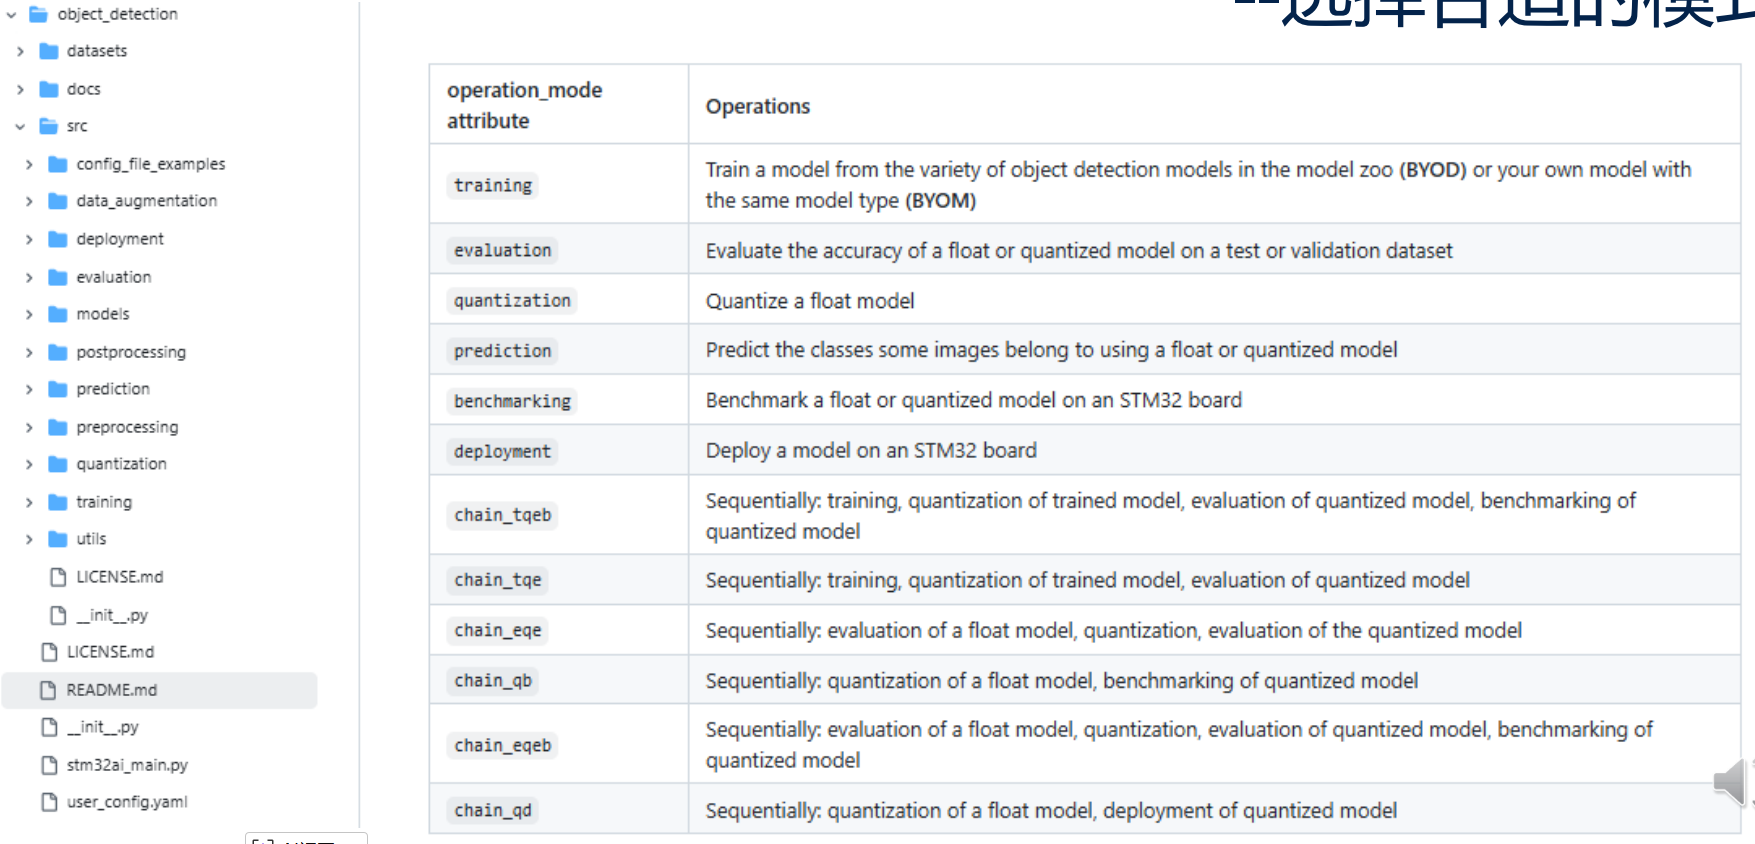Viewport: 1755px width, 844px height.
Task: Open the utils folder
Action: [91, 539]
